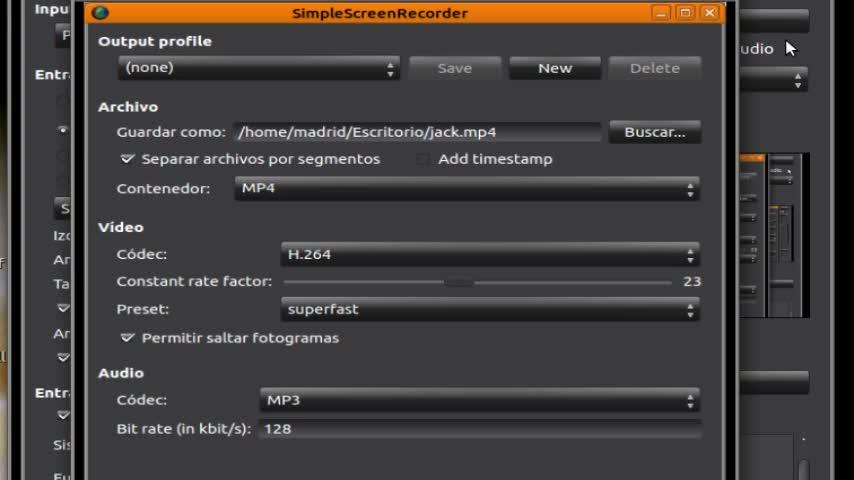This screenshot has height=480, width=854.
Task: Open the audio Códec dropdown showing MP3
Action: click(x=480, y=400)
